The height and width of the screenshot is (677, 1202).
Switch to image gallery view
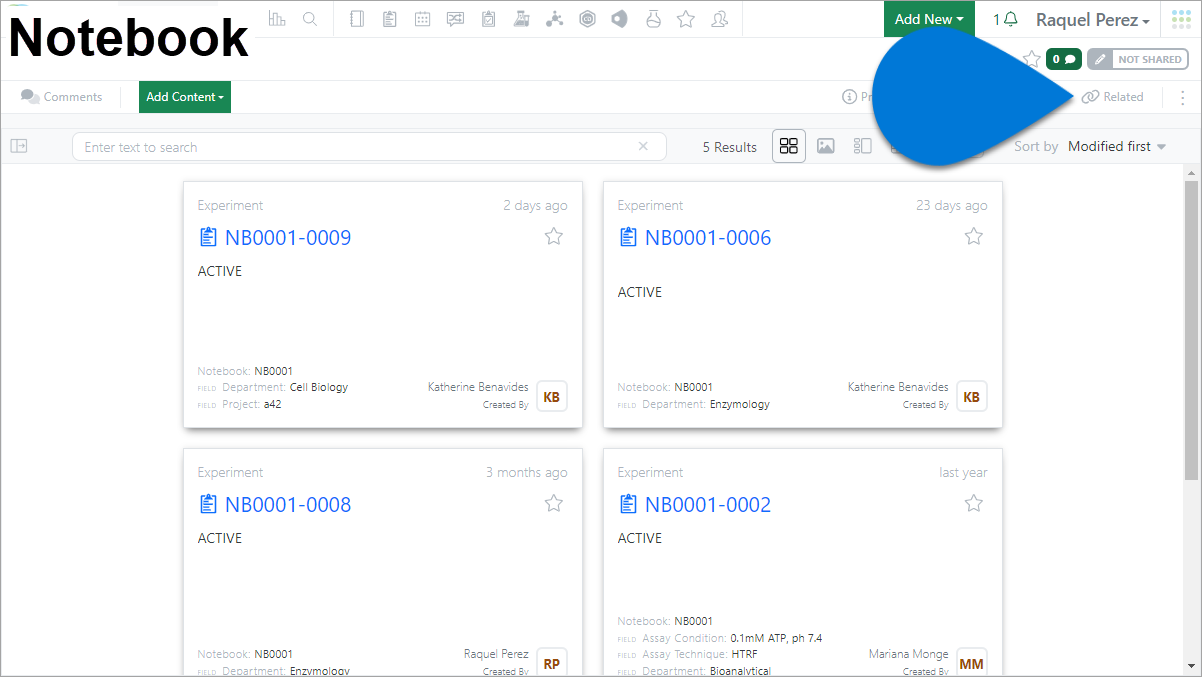click(825, 146)
